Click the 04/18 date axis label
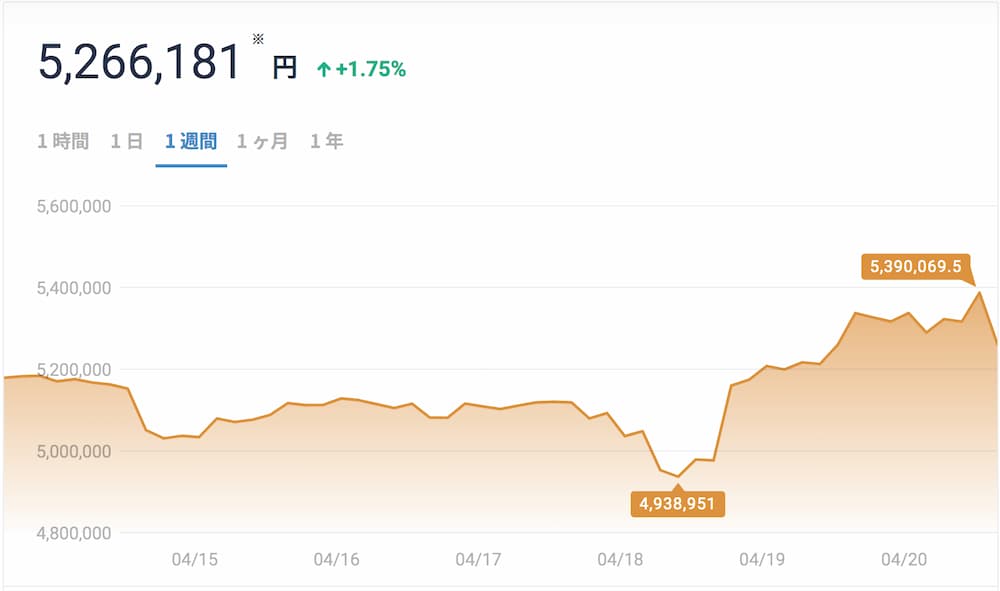 pos(620,559)
